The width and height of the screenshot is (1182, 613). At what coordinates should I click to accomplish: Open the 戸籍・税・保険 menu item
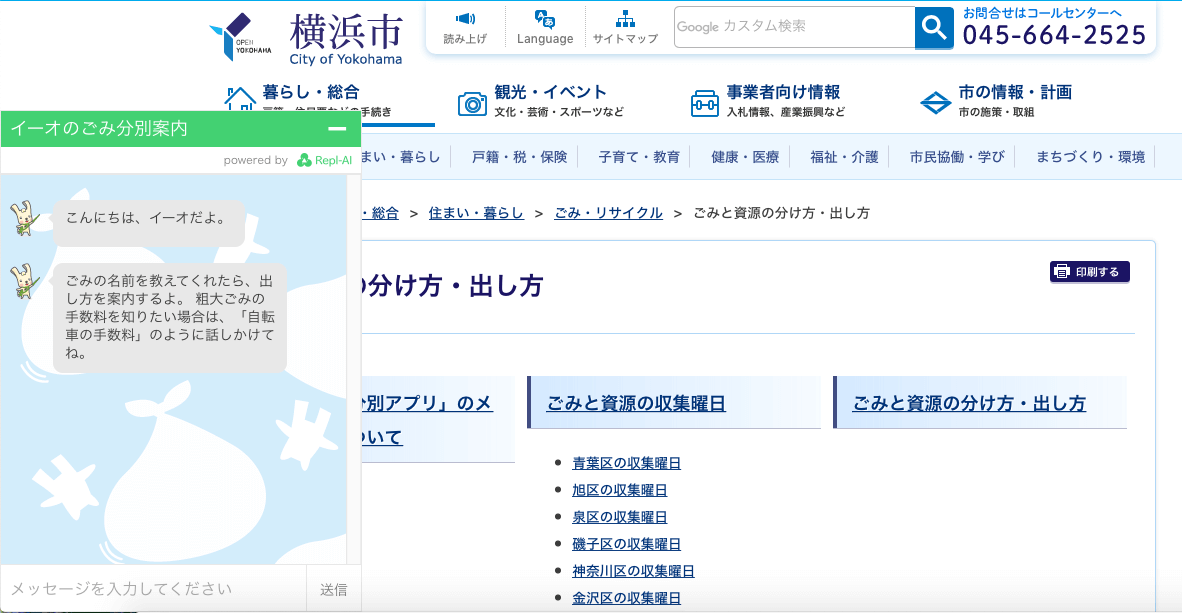click(519, 157)
